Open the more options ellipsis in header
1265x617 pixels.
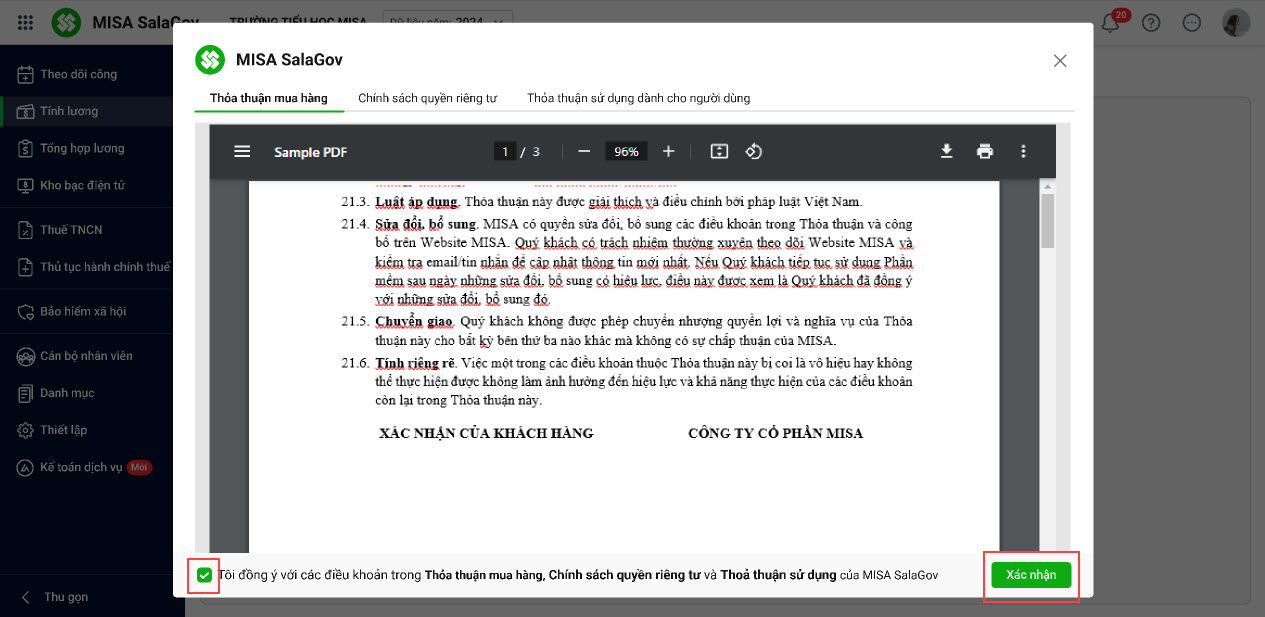[1191, 23]
